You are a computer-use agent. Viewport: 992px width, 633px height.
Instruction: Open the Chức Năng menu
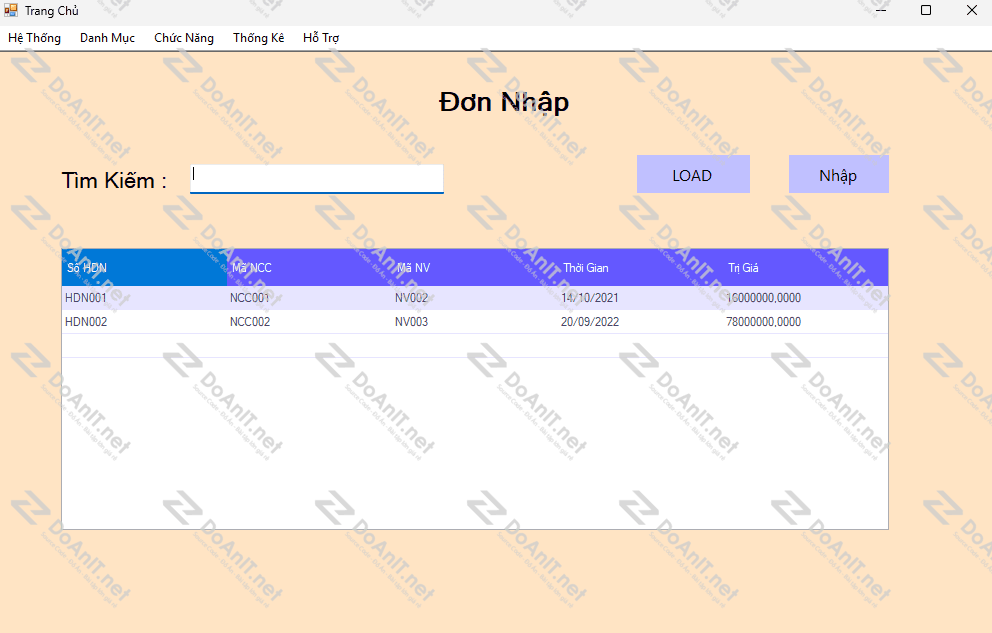click(x=183, y=38)
